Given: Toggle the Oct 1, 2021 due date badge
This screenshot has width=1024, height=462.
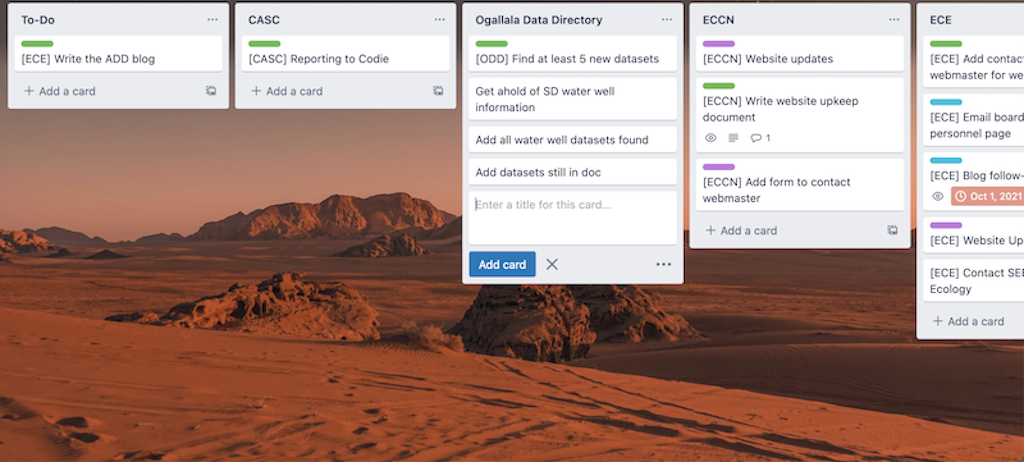Looking at the screenshot, I should pos(987,197).
